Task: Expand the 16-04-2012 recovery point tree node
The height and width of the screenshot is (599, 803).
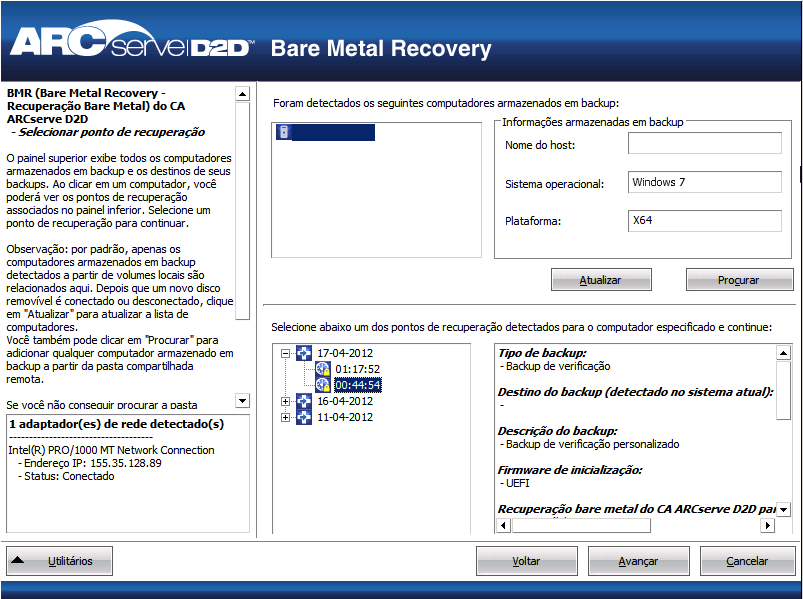Action: tap(287, 401)
